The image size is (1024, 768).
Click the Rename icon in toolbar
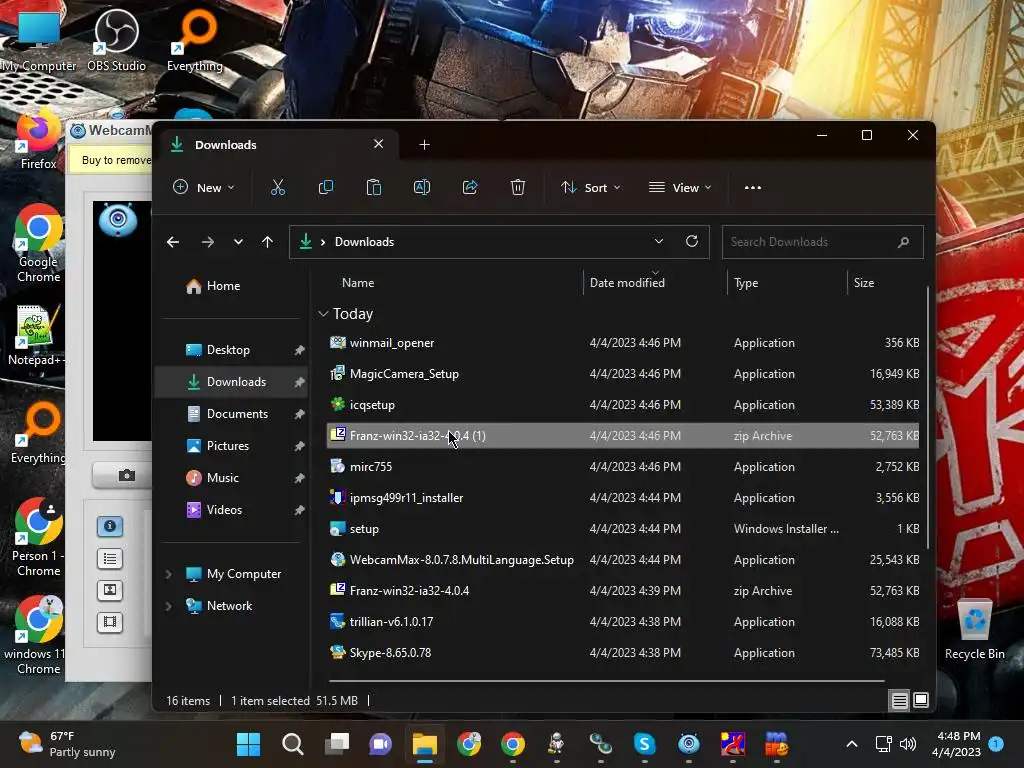tap(422, 187)
